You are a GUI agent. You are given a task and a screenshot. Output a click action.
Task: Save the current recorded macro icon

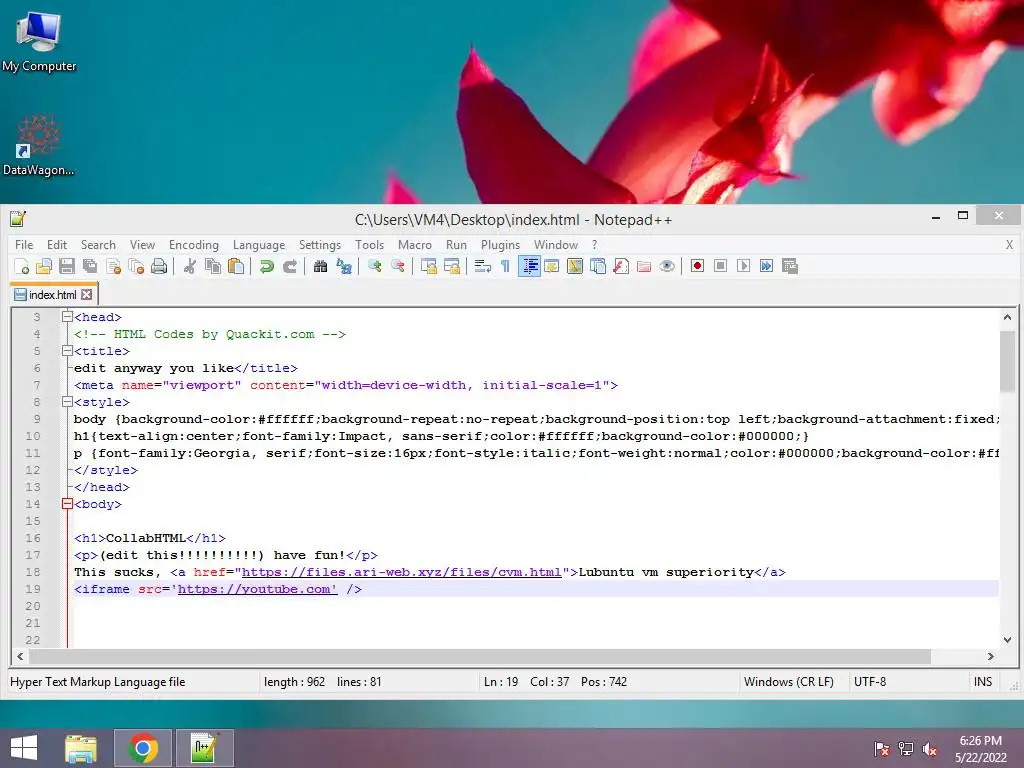(x=790, y=266)
